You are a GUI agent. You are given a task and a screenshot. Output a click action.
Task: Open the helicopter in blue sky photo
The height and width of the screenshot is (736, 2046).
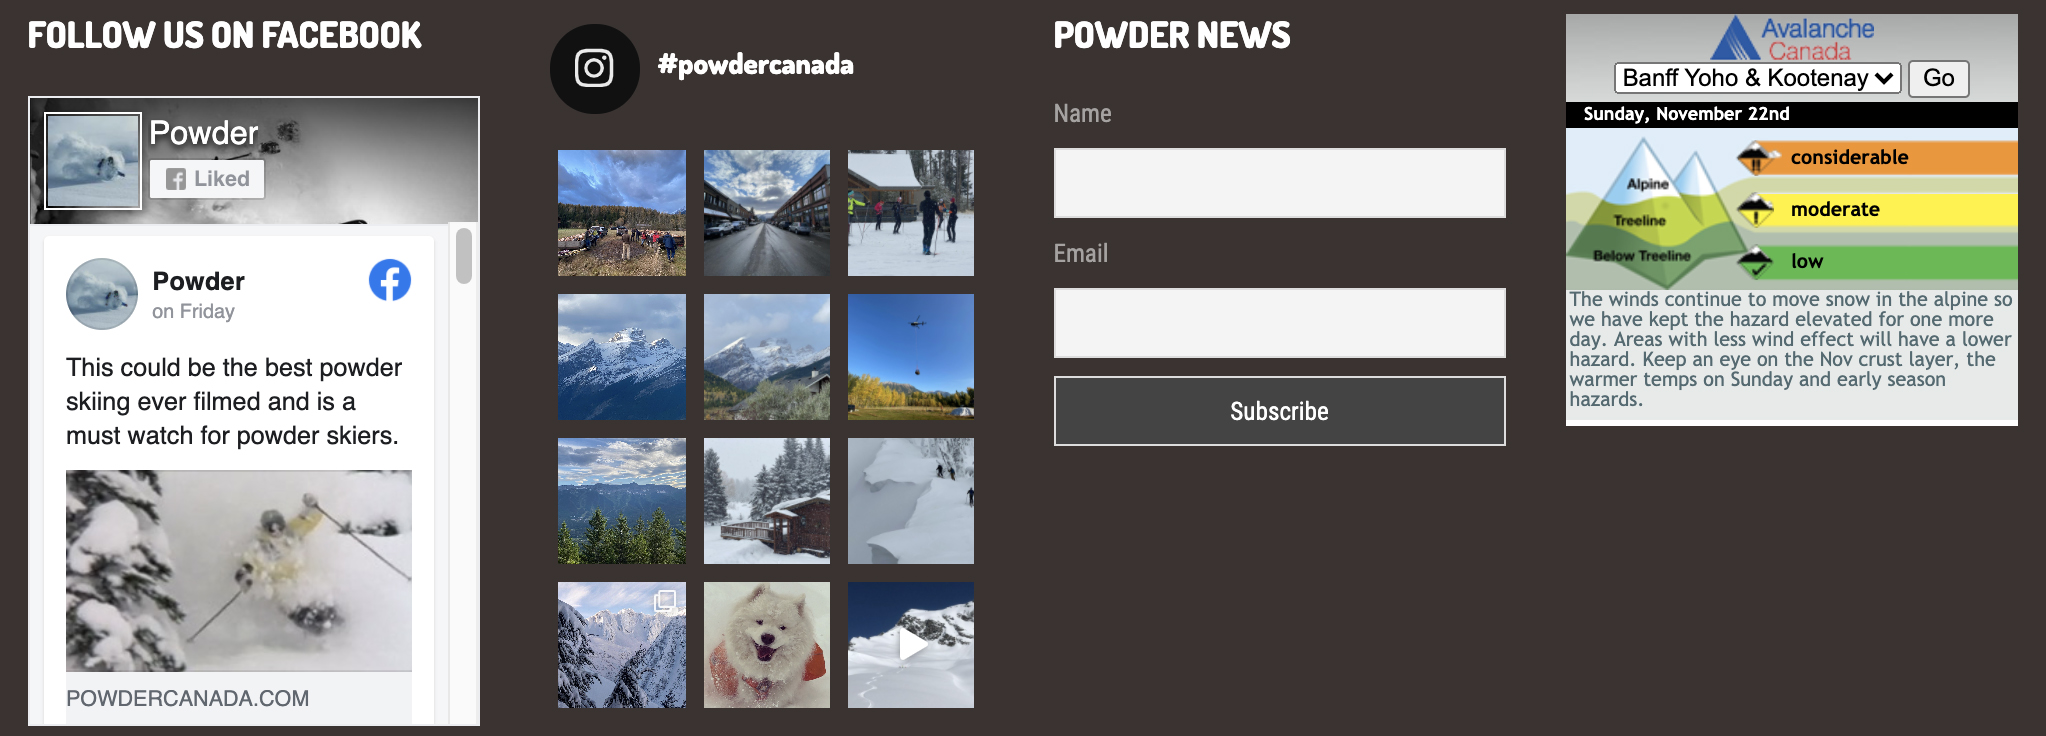pyautogui.click(x=911, y=356)
